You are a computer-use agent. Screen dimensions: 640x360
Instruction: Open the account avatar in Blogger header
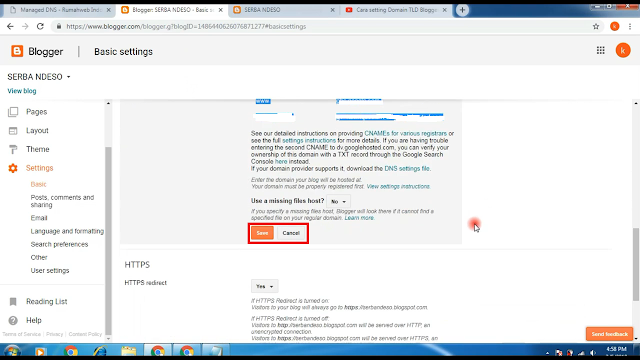coord(623,51)
